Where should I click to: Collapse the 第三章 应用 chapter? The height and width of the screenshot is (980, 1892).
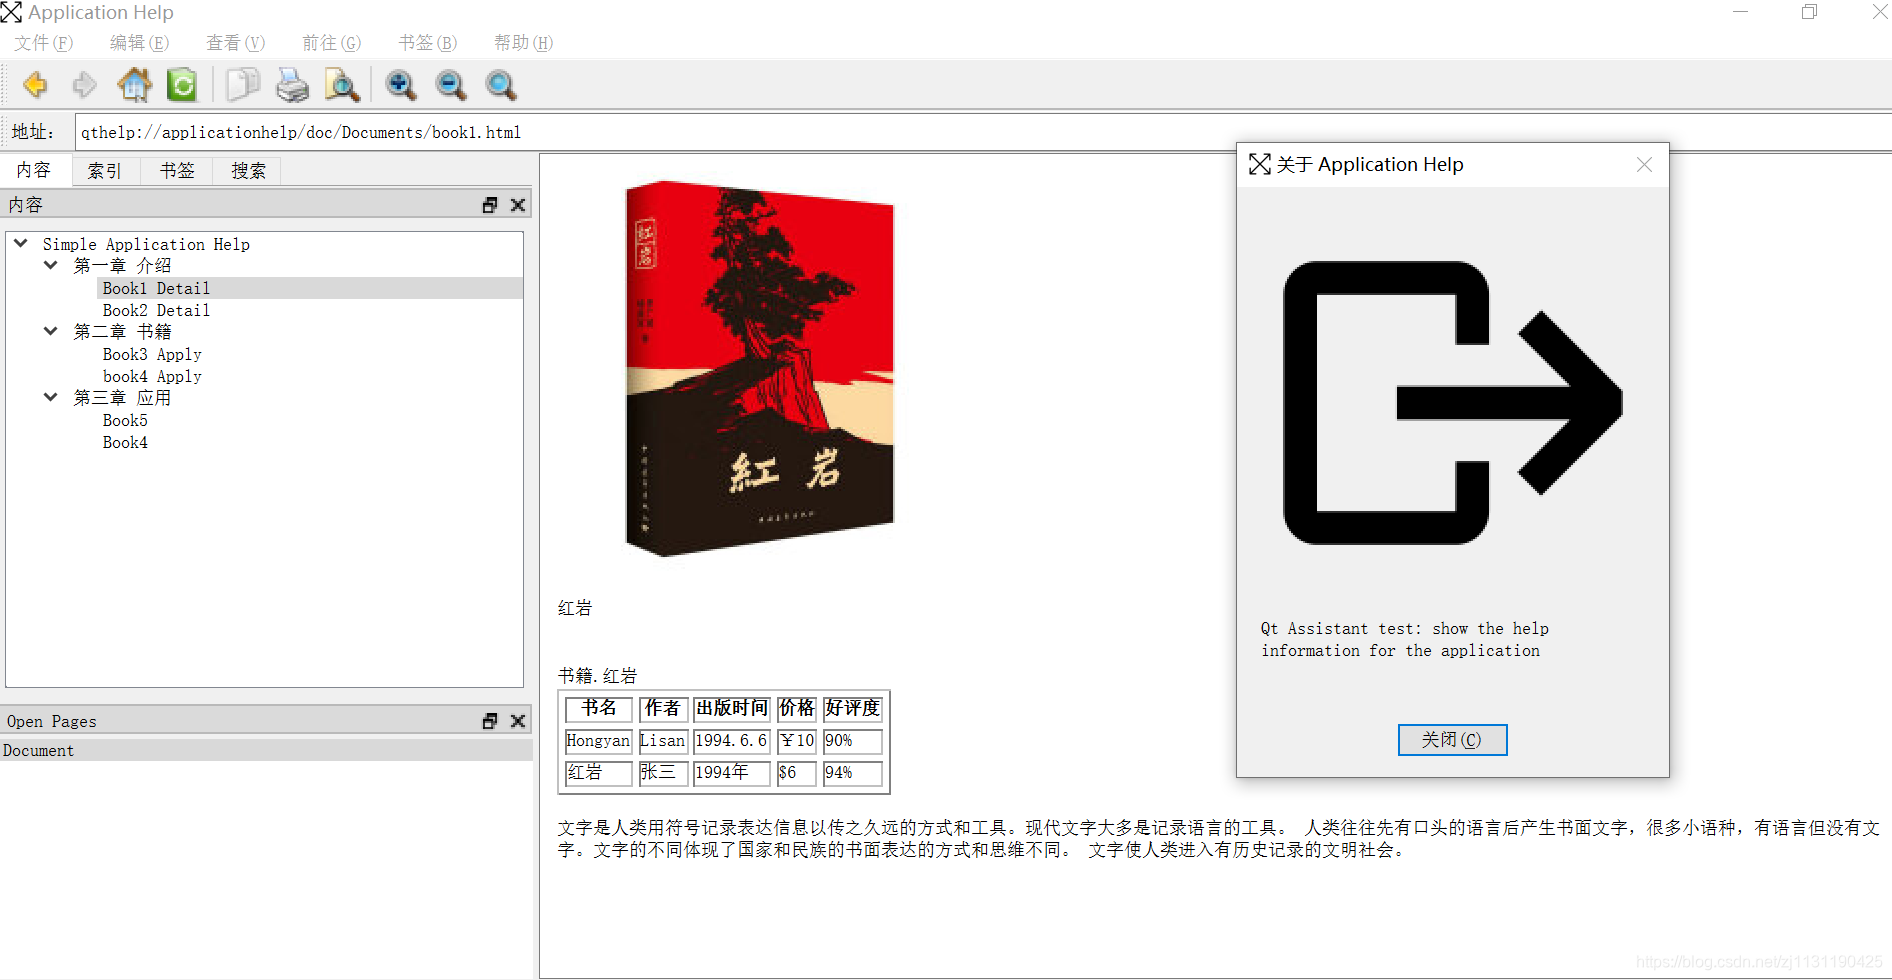[50, 397]
